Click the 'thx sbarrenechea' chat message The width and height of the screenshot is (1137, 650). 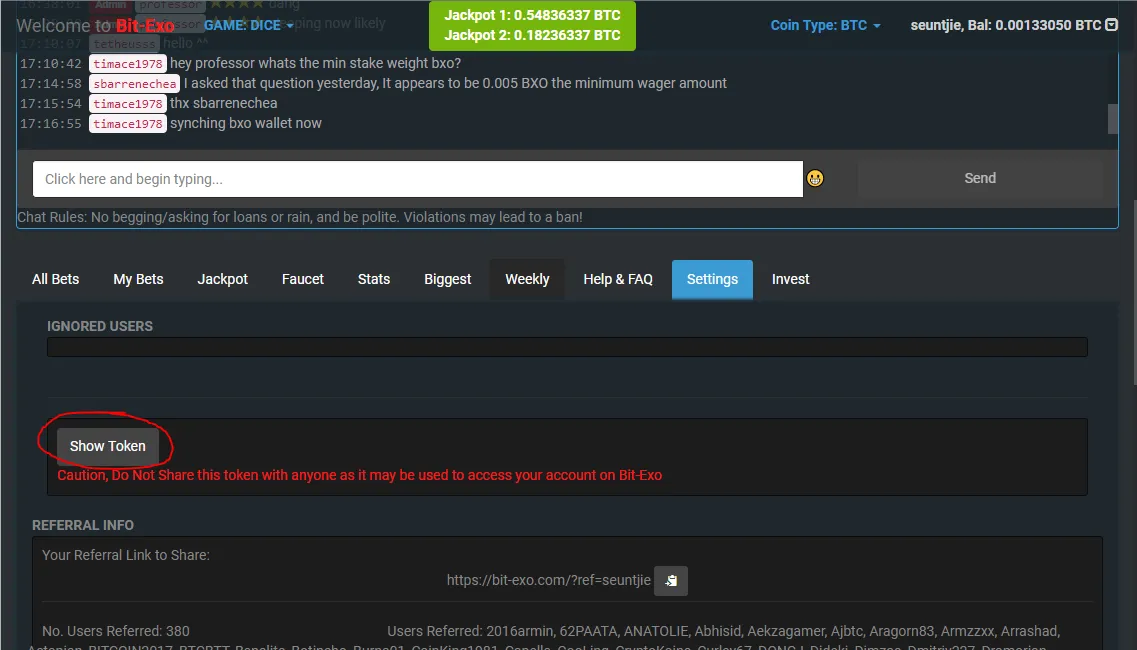click(223, 103)
